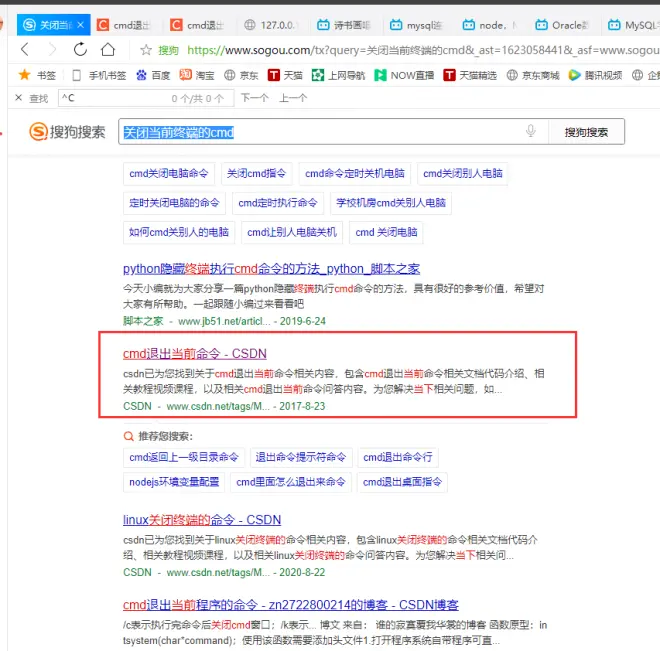Image resolution: width=660 pixels, height=651 pixels.
Task: Switch to the Oracle tab
Action: 563,25
